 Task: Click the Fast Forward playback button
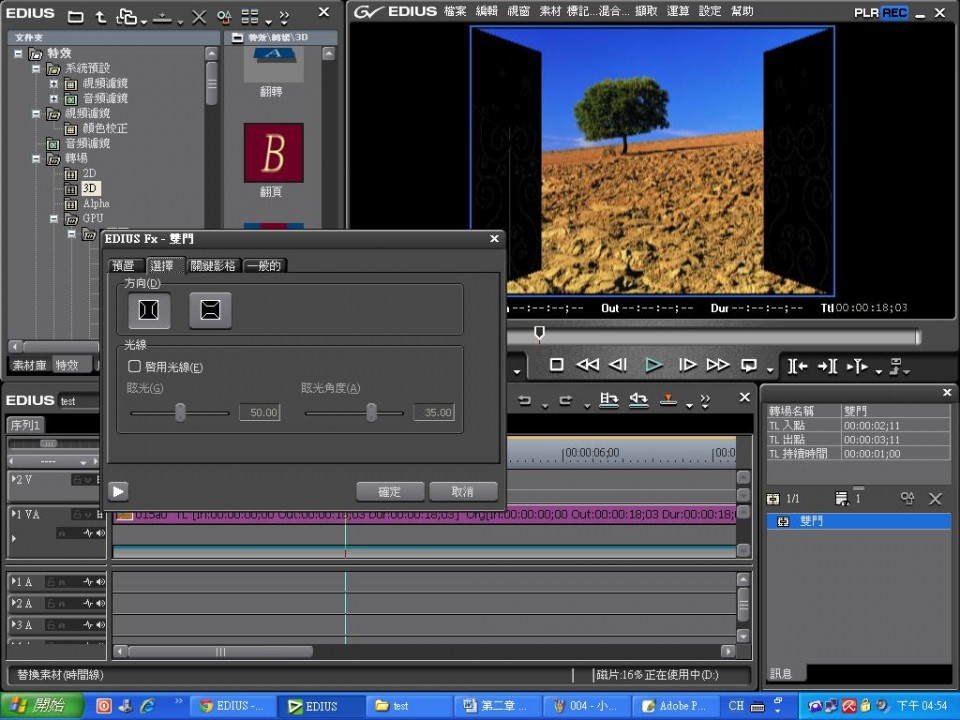(x=718, y=365)
